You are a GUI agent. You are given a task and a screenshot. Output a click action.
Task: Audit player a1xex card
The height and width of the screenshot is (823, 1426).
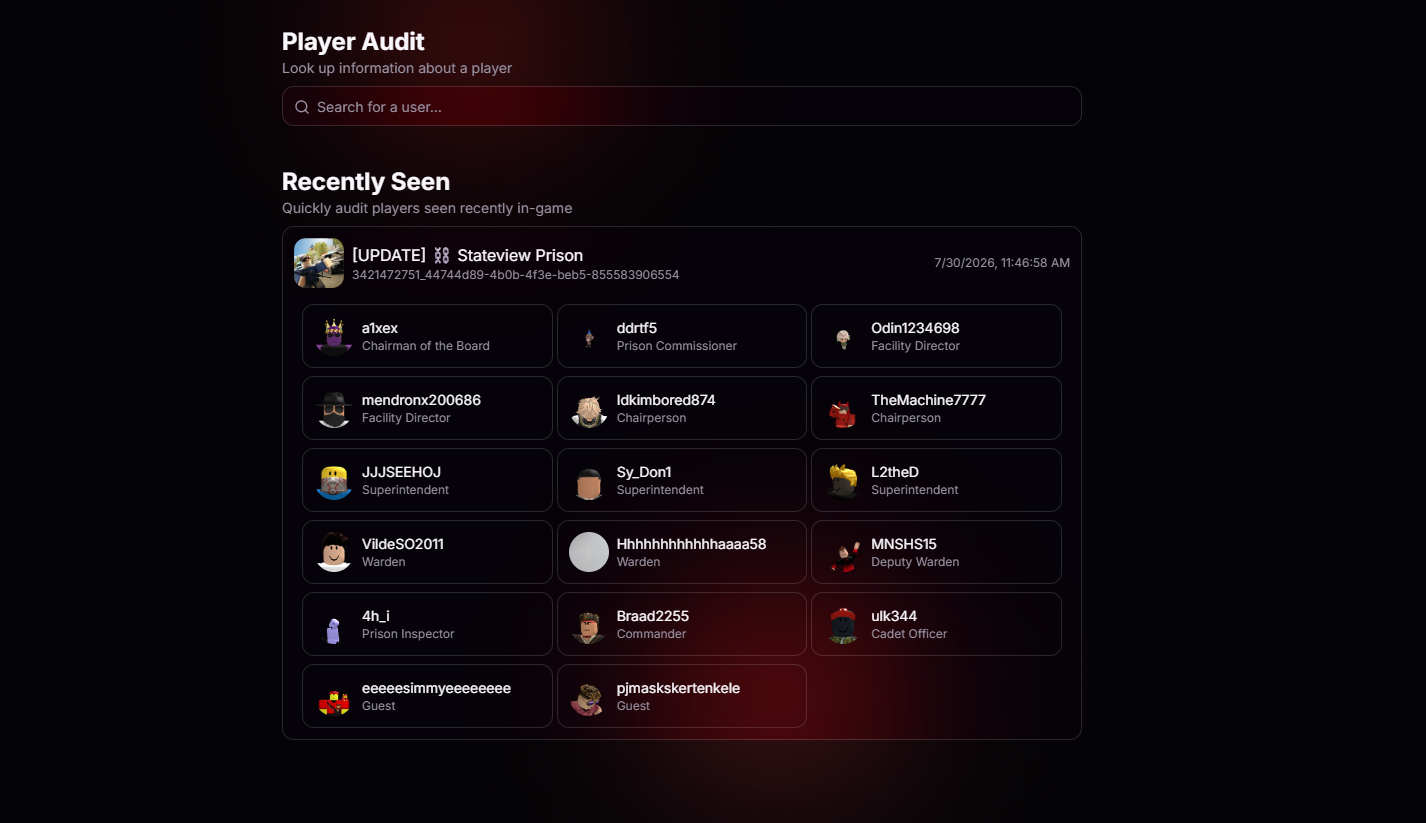coord(427,336)
